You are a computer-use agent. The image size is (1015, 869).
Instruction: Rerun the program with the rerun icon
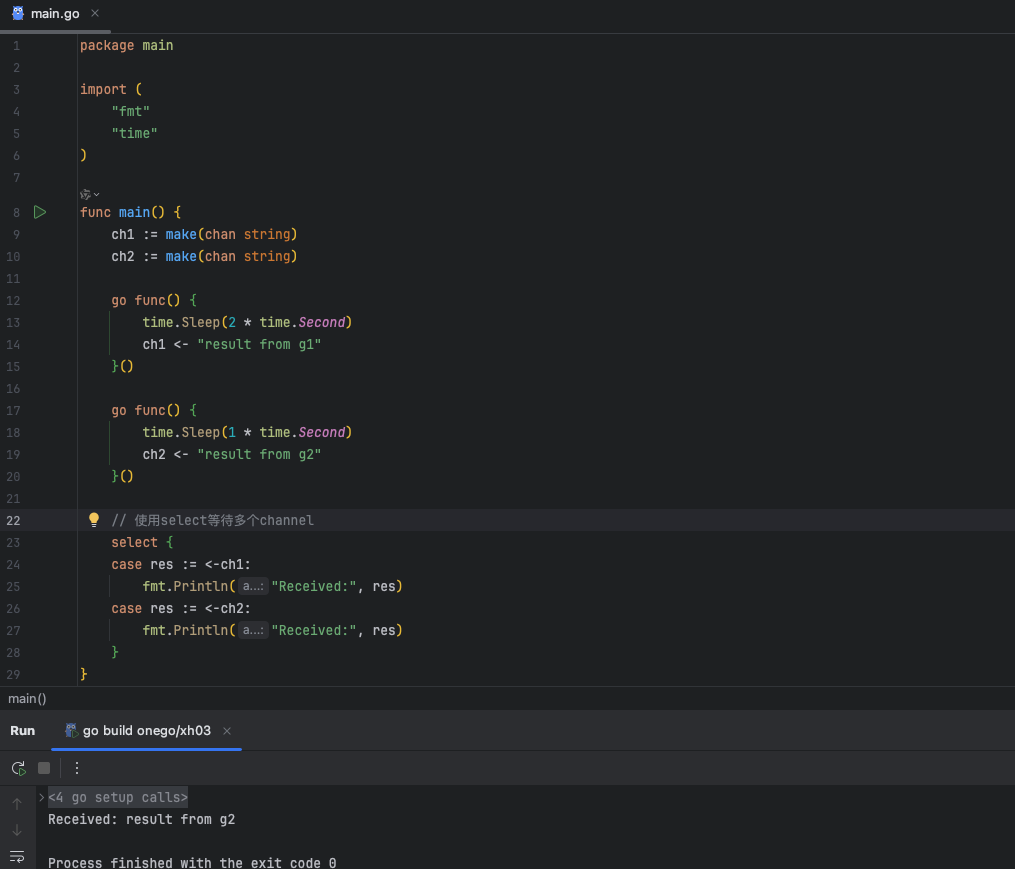point(18,768)
